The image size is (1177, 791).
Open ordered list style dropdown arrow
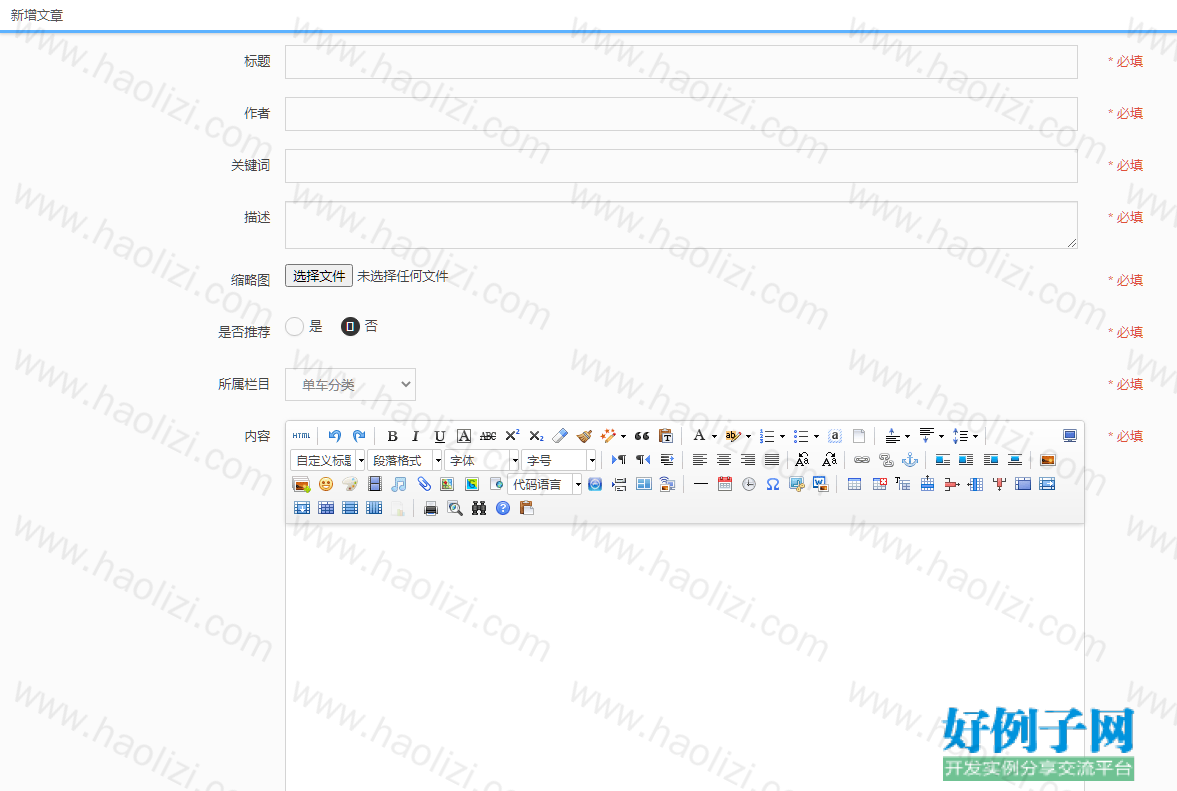pyautogui.click(x=782, y=436)
